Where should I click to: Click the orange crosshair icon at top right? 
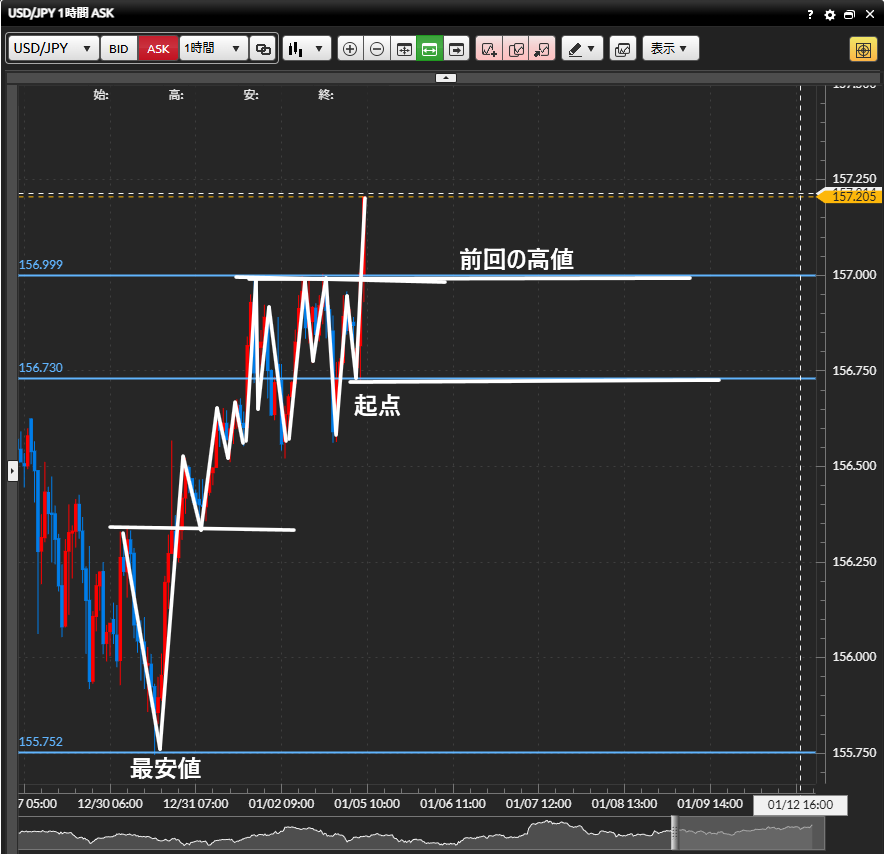[862, 49]
